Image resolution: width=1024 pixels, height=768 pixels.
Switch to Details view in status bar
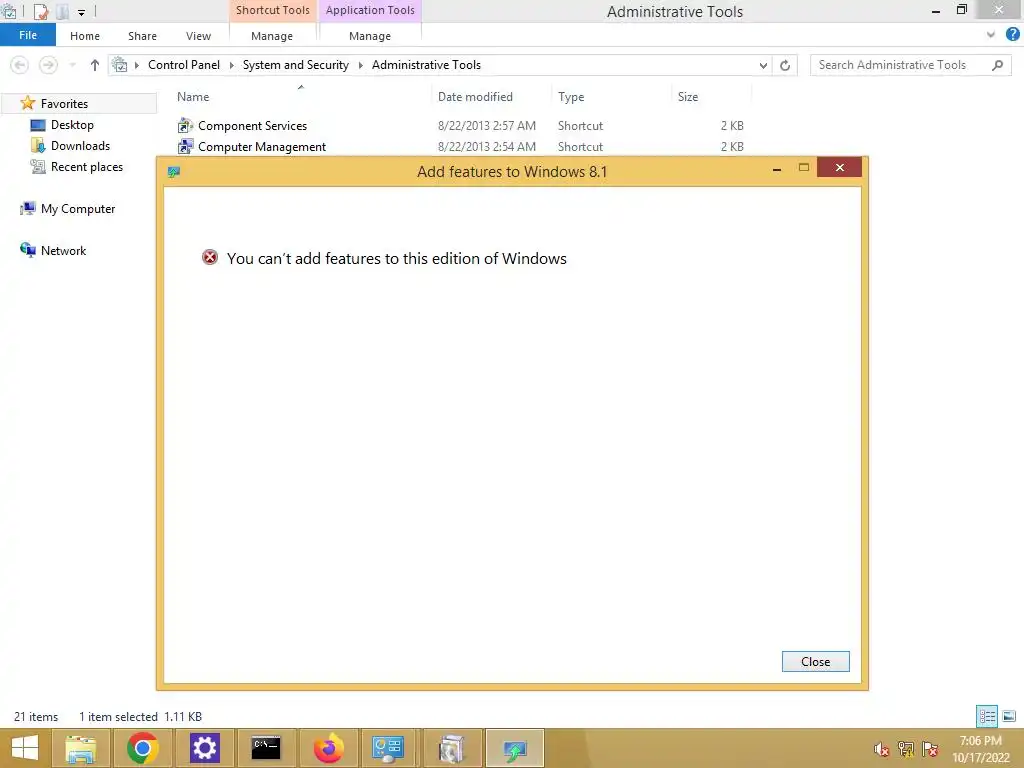pyautogui.click(x=987, y=716)
